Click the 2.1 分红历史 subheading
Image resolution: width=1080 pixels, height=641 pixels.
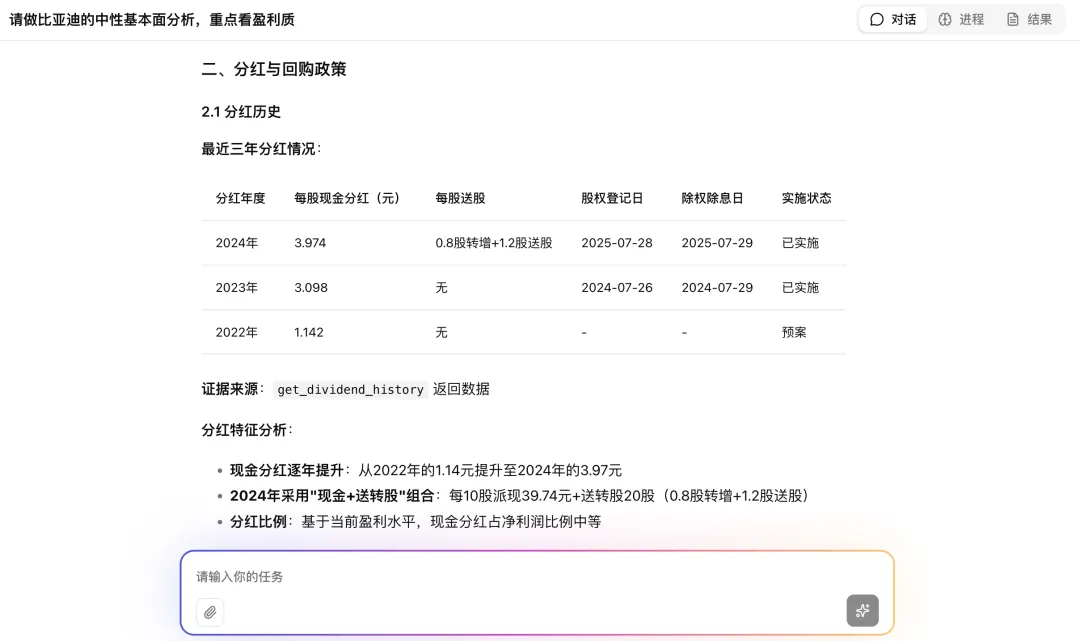pos(241,112)
